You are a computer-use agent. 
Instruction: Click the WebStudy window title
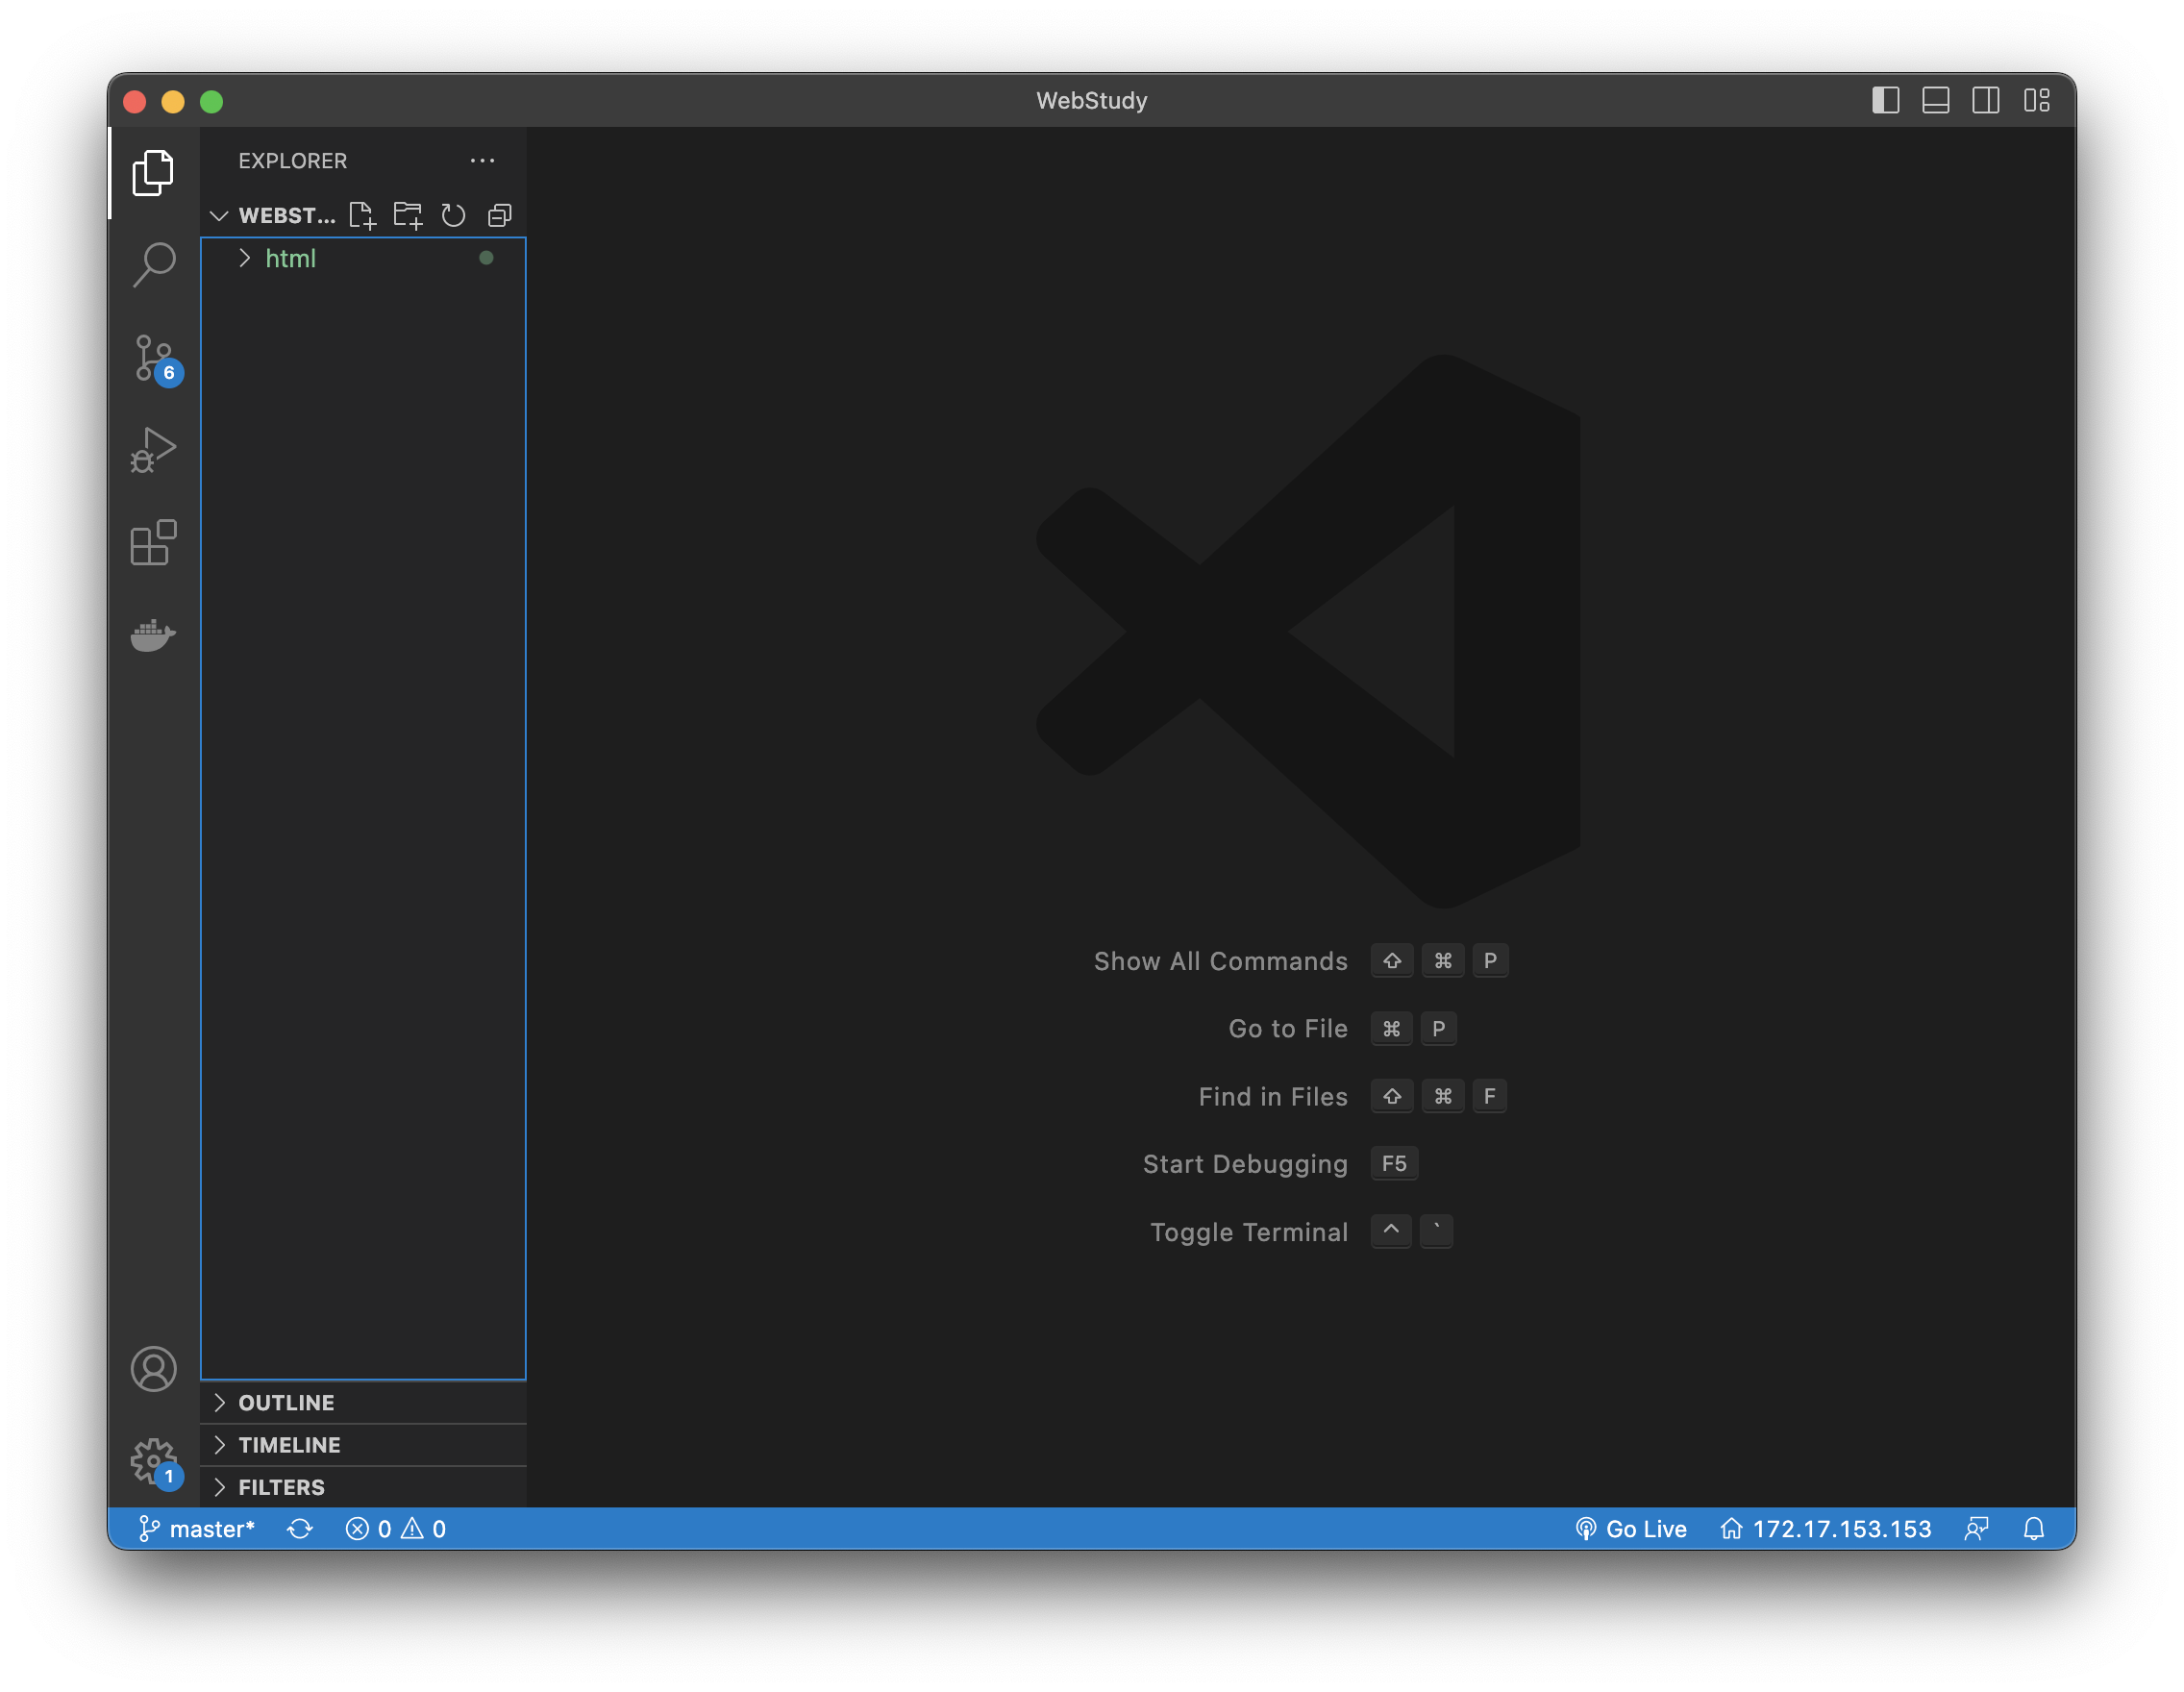tap(1091, 100)
